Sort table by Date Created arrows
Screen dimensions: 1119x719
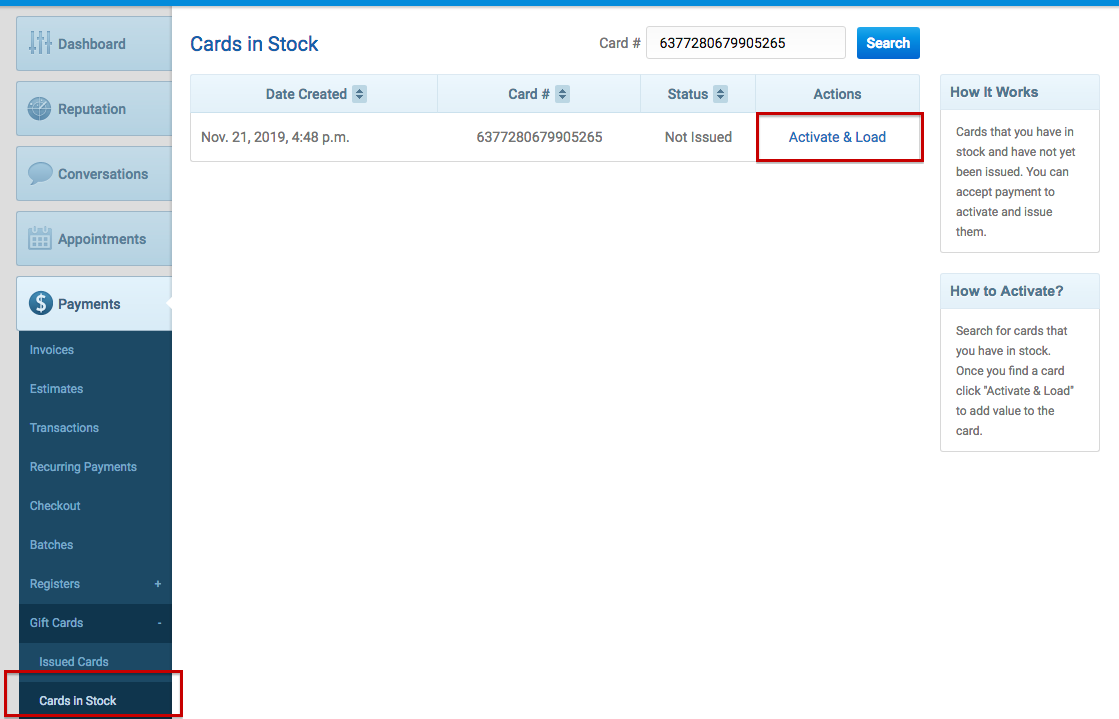pyautogui.click(x=360, y=94)
